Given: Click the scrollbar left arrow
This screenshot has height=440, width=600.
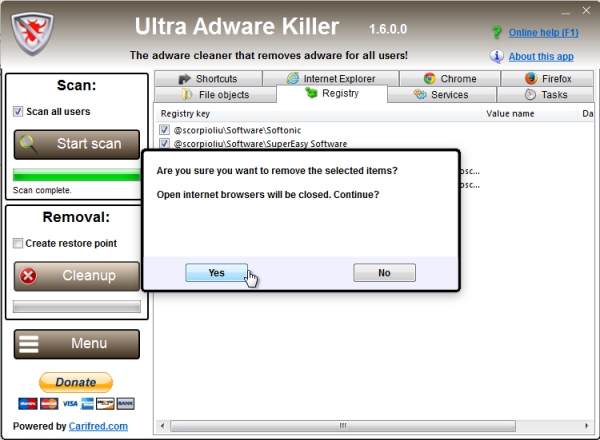Looking at the screenshot, I should coord(162,426).
